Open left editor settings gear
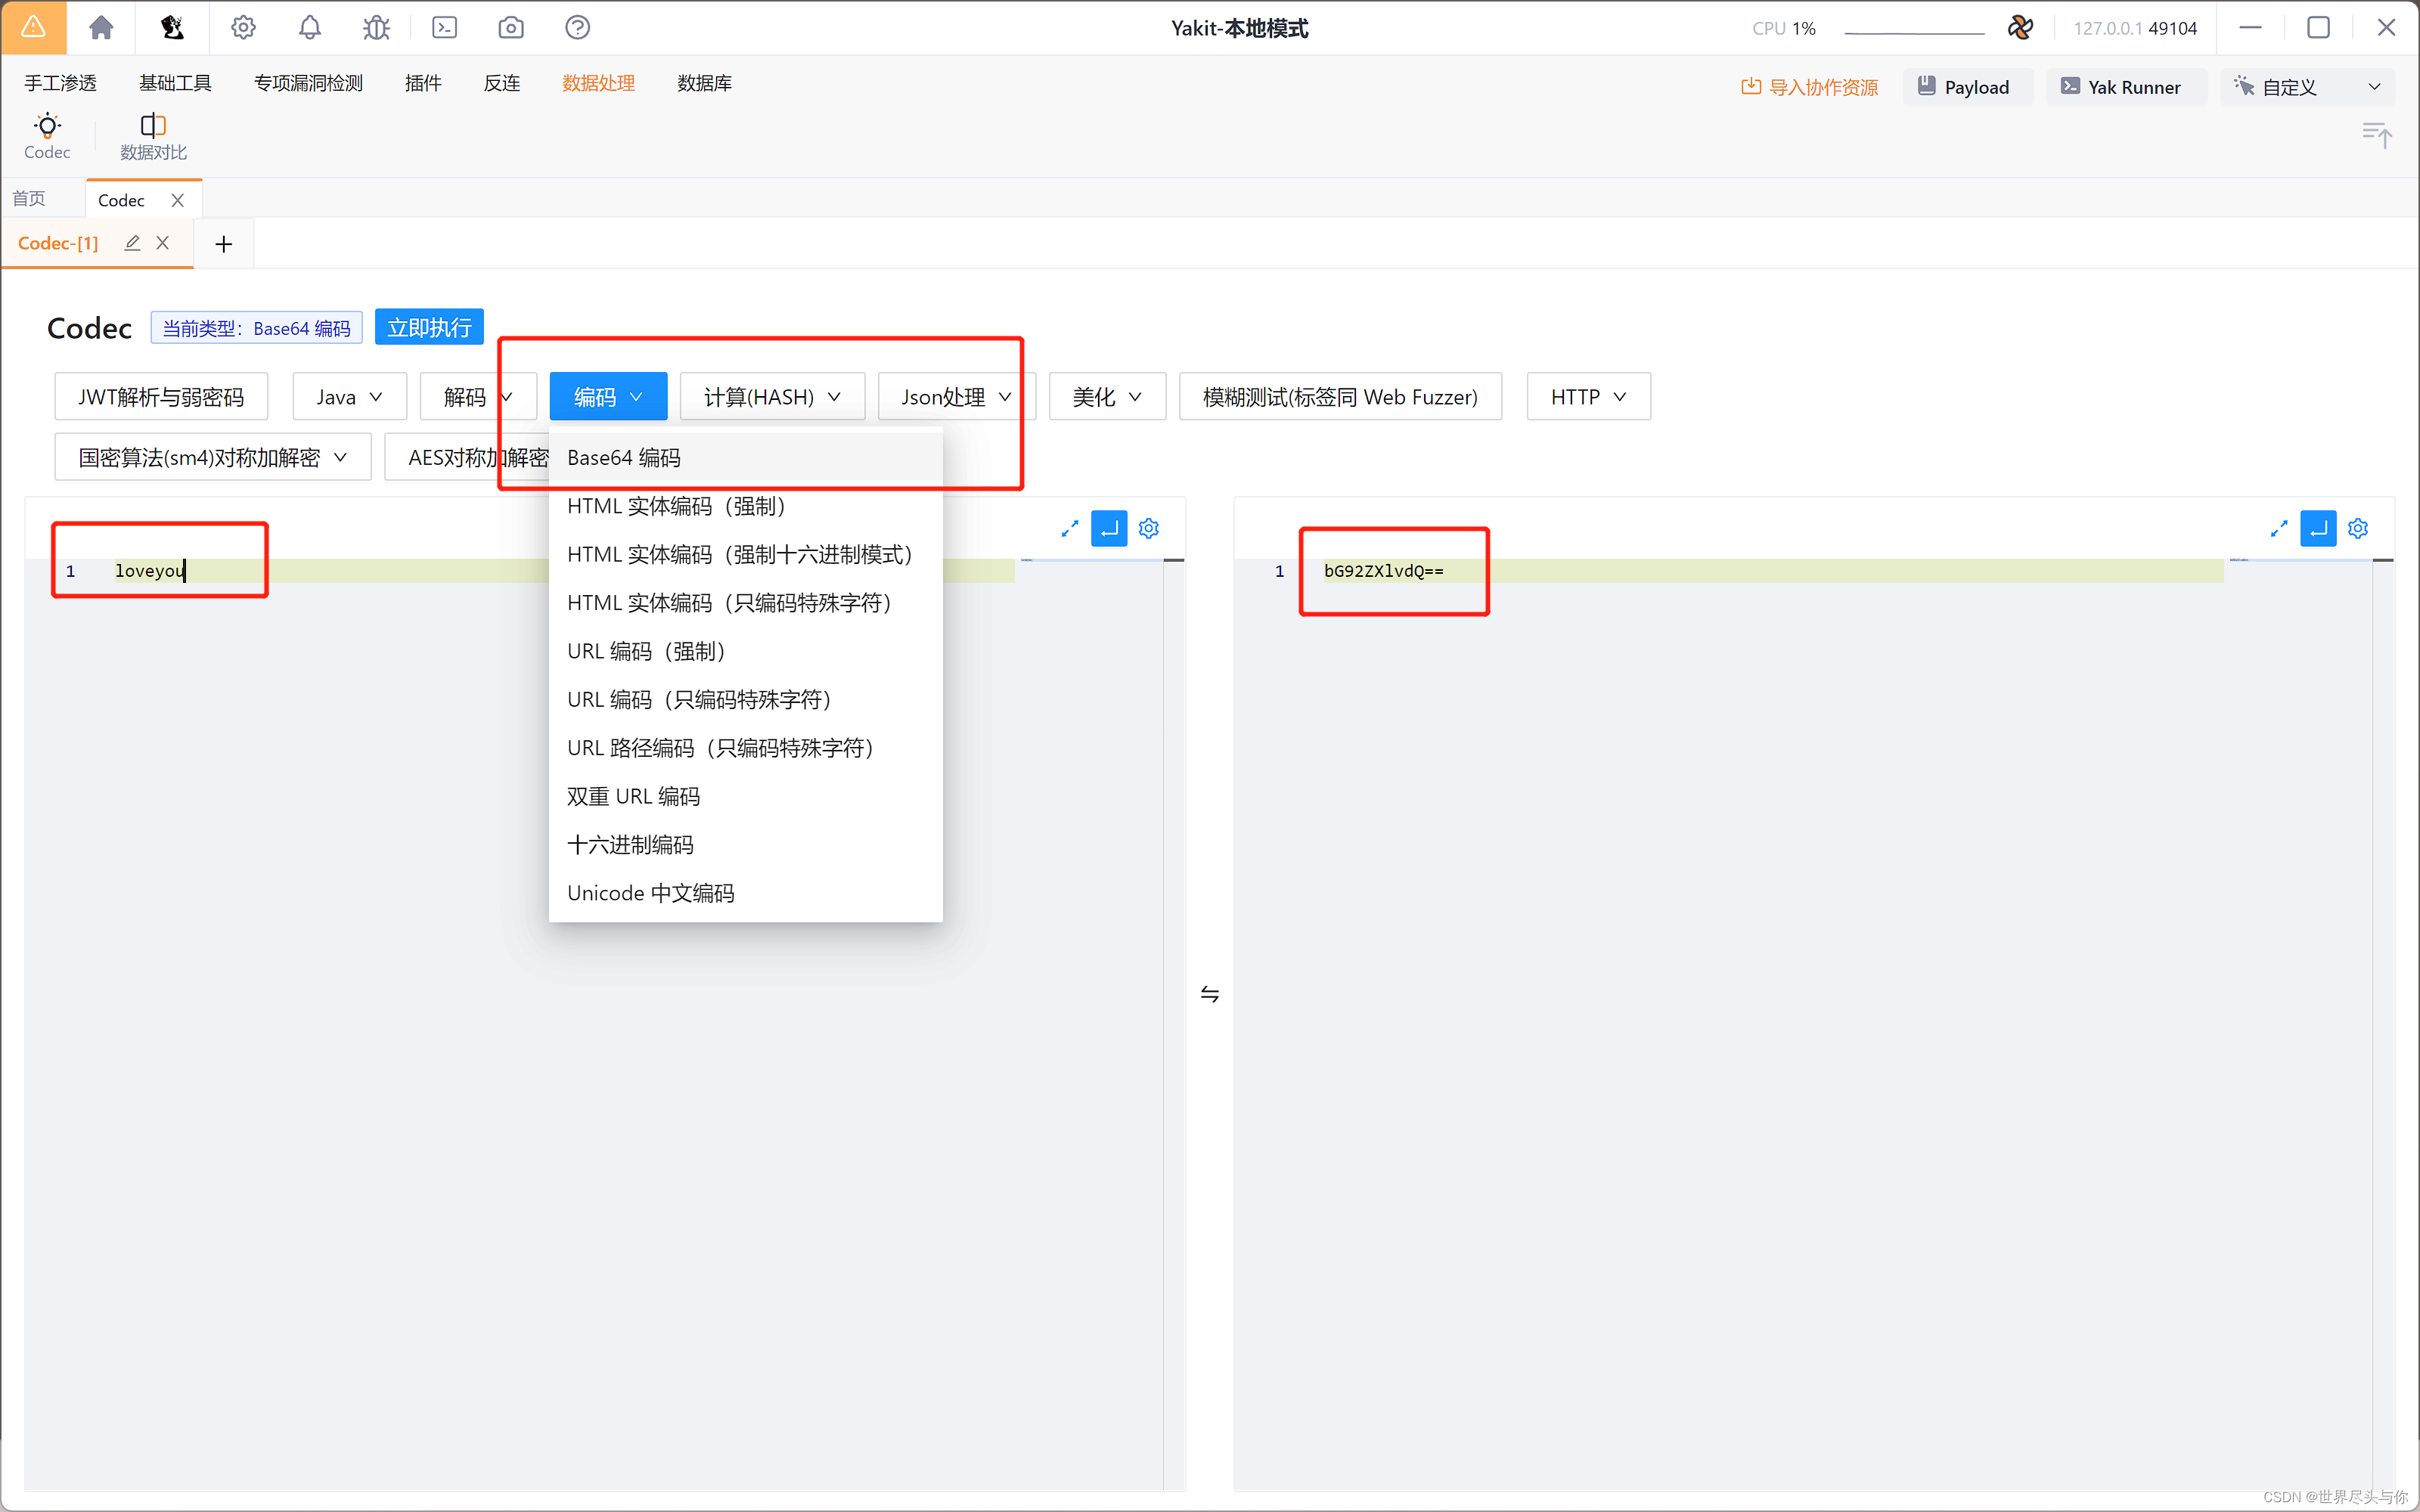 click(1149, 528)
